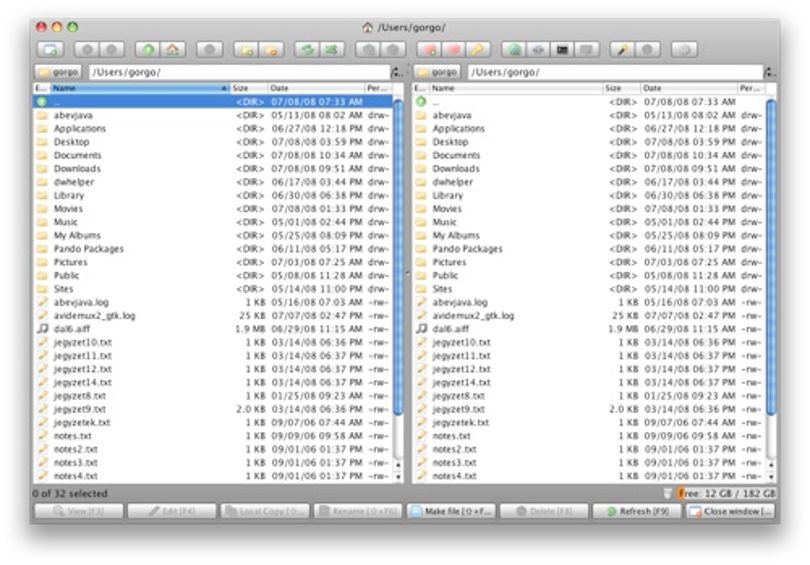Add a bookmark with the heart-plus icon
Screen dimensions: 810x565
coord(429,50)
